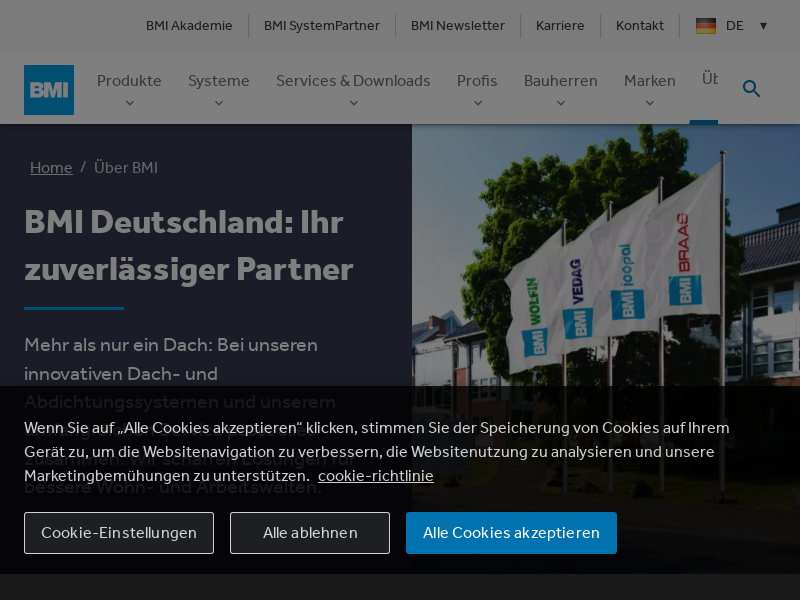Open the DE language selector arrow
Viewport: 800px width, 600px height.
pos(763,26)
